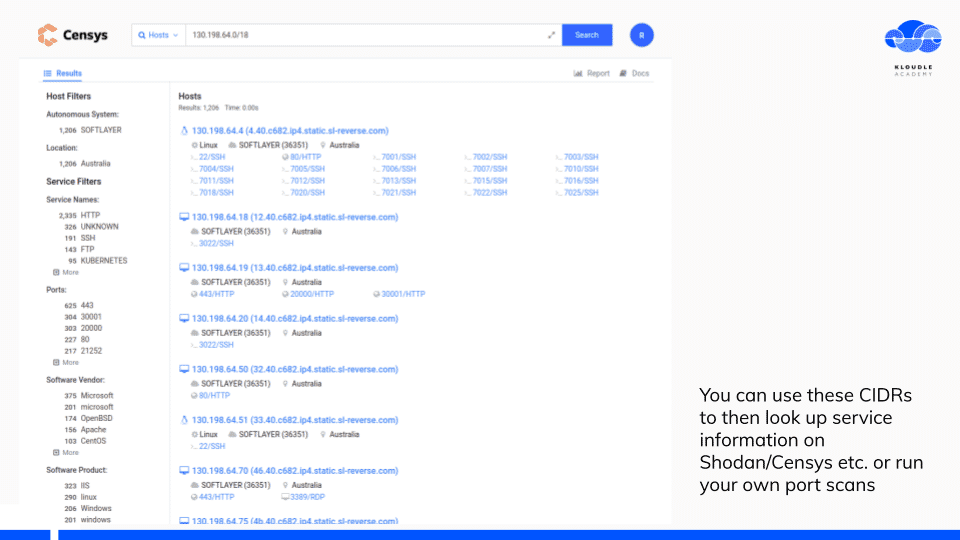Open host 130.198.64.51 details
960x540 pixels.
(x=294, y=420)
